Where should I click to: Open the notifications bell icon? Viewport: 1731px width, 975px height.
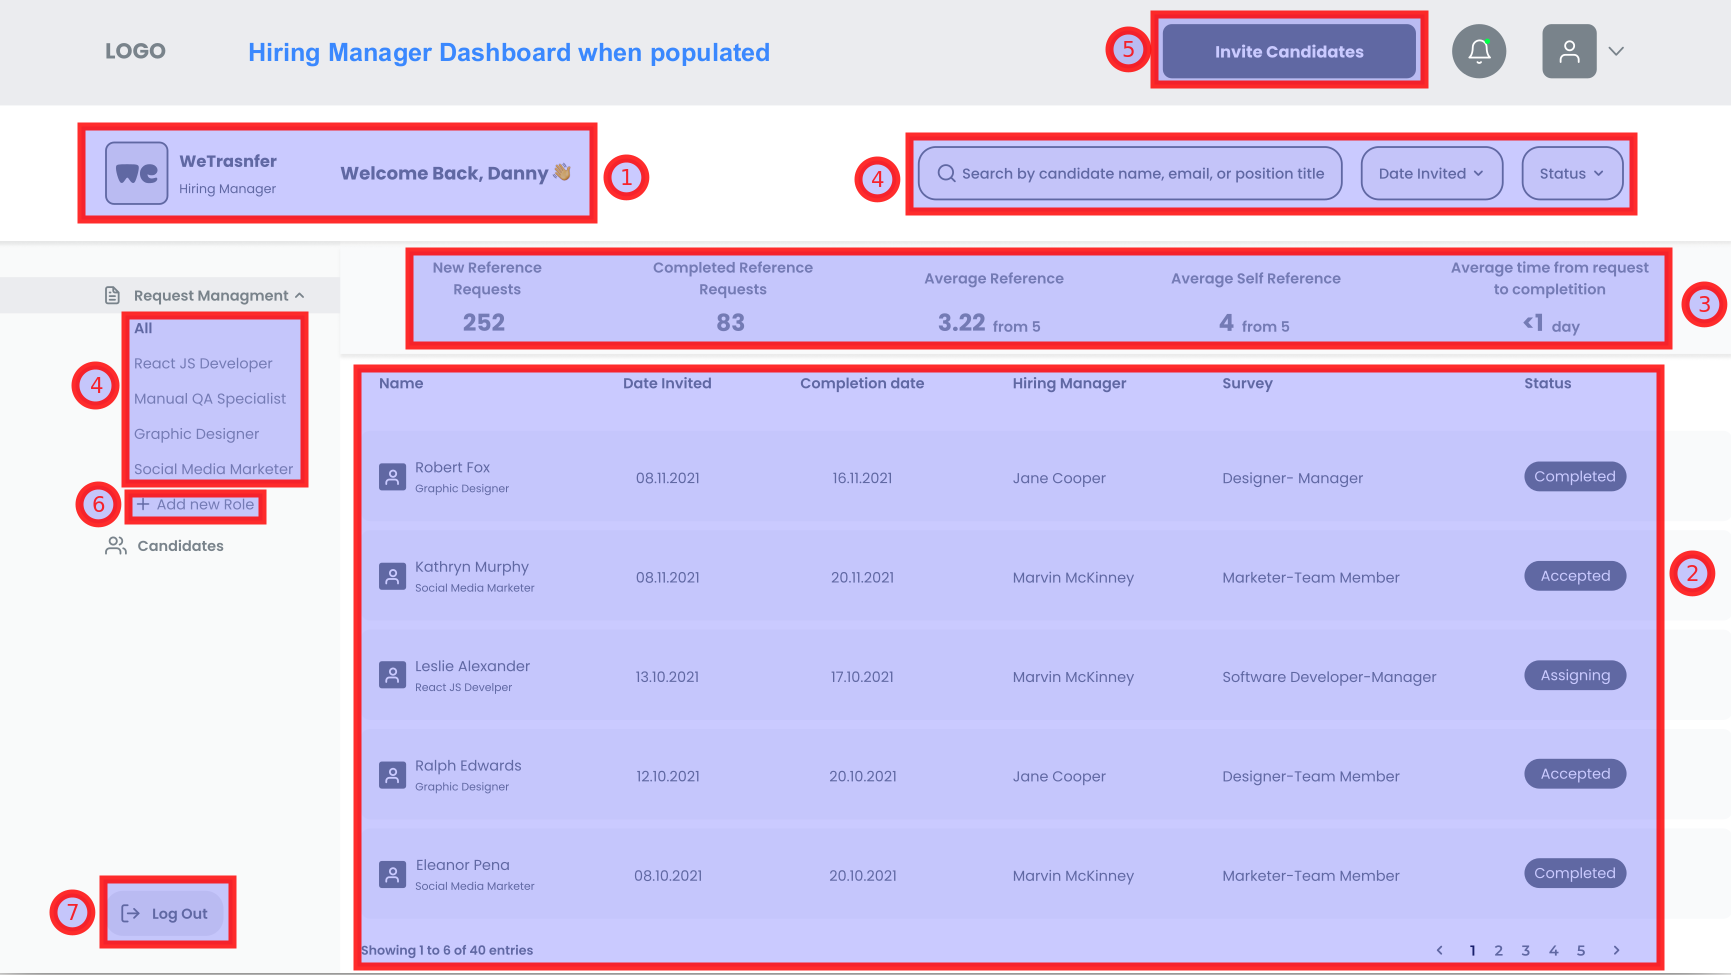[1479, 51]
